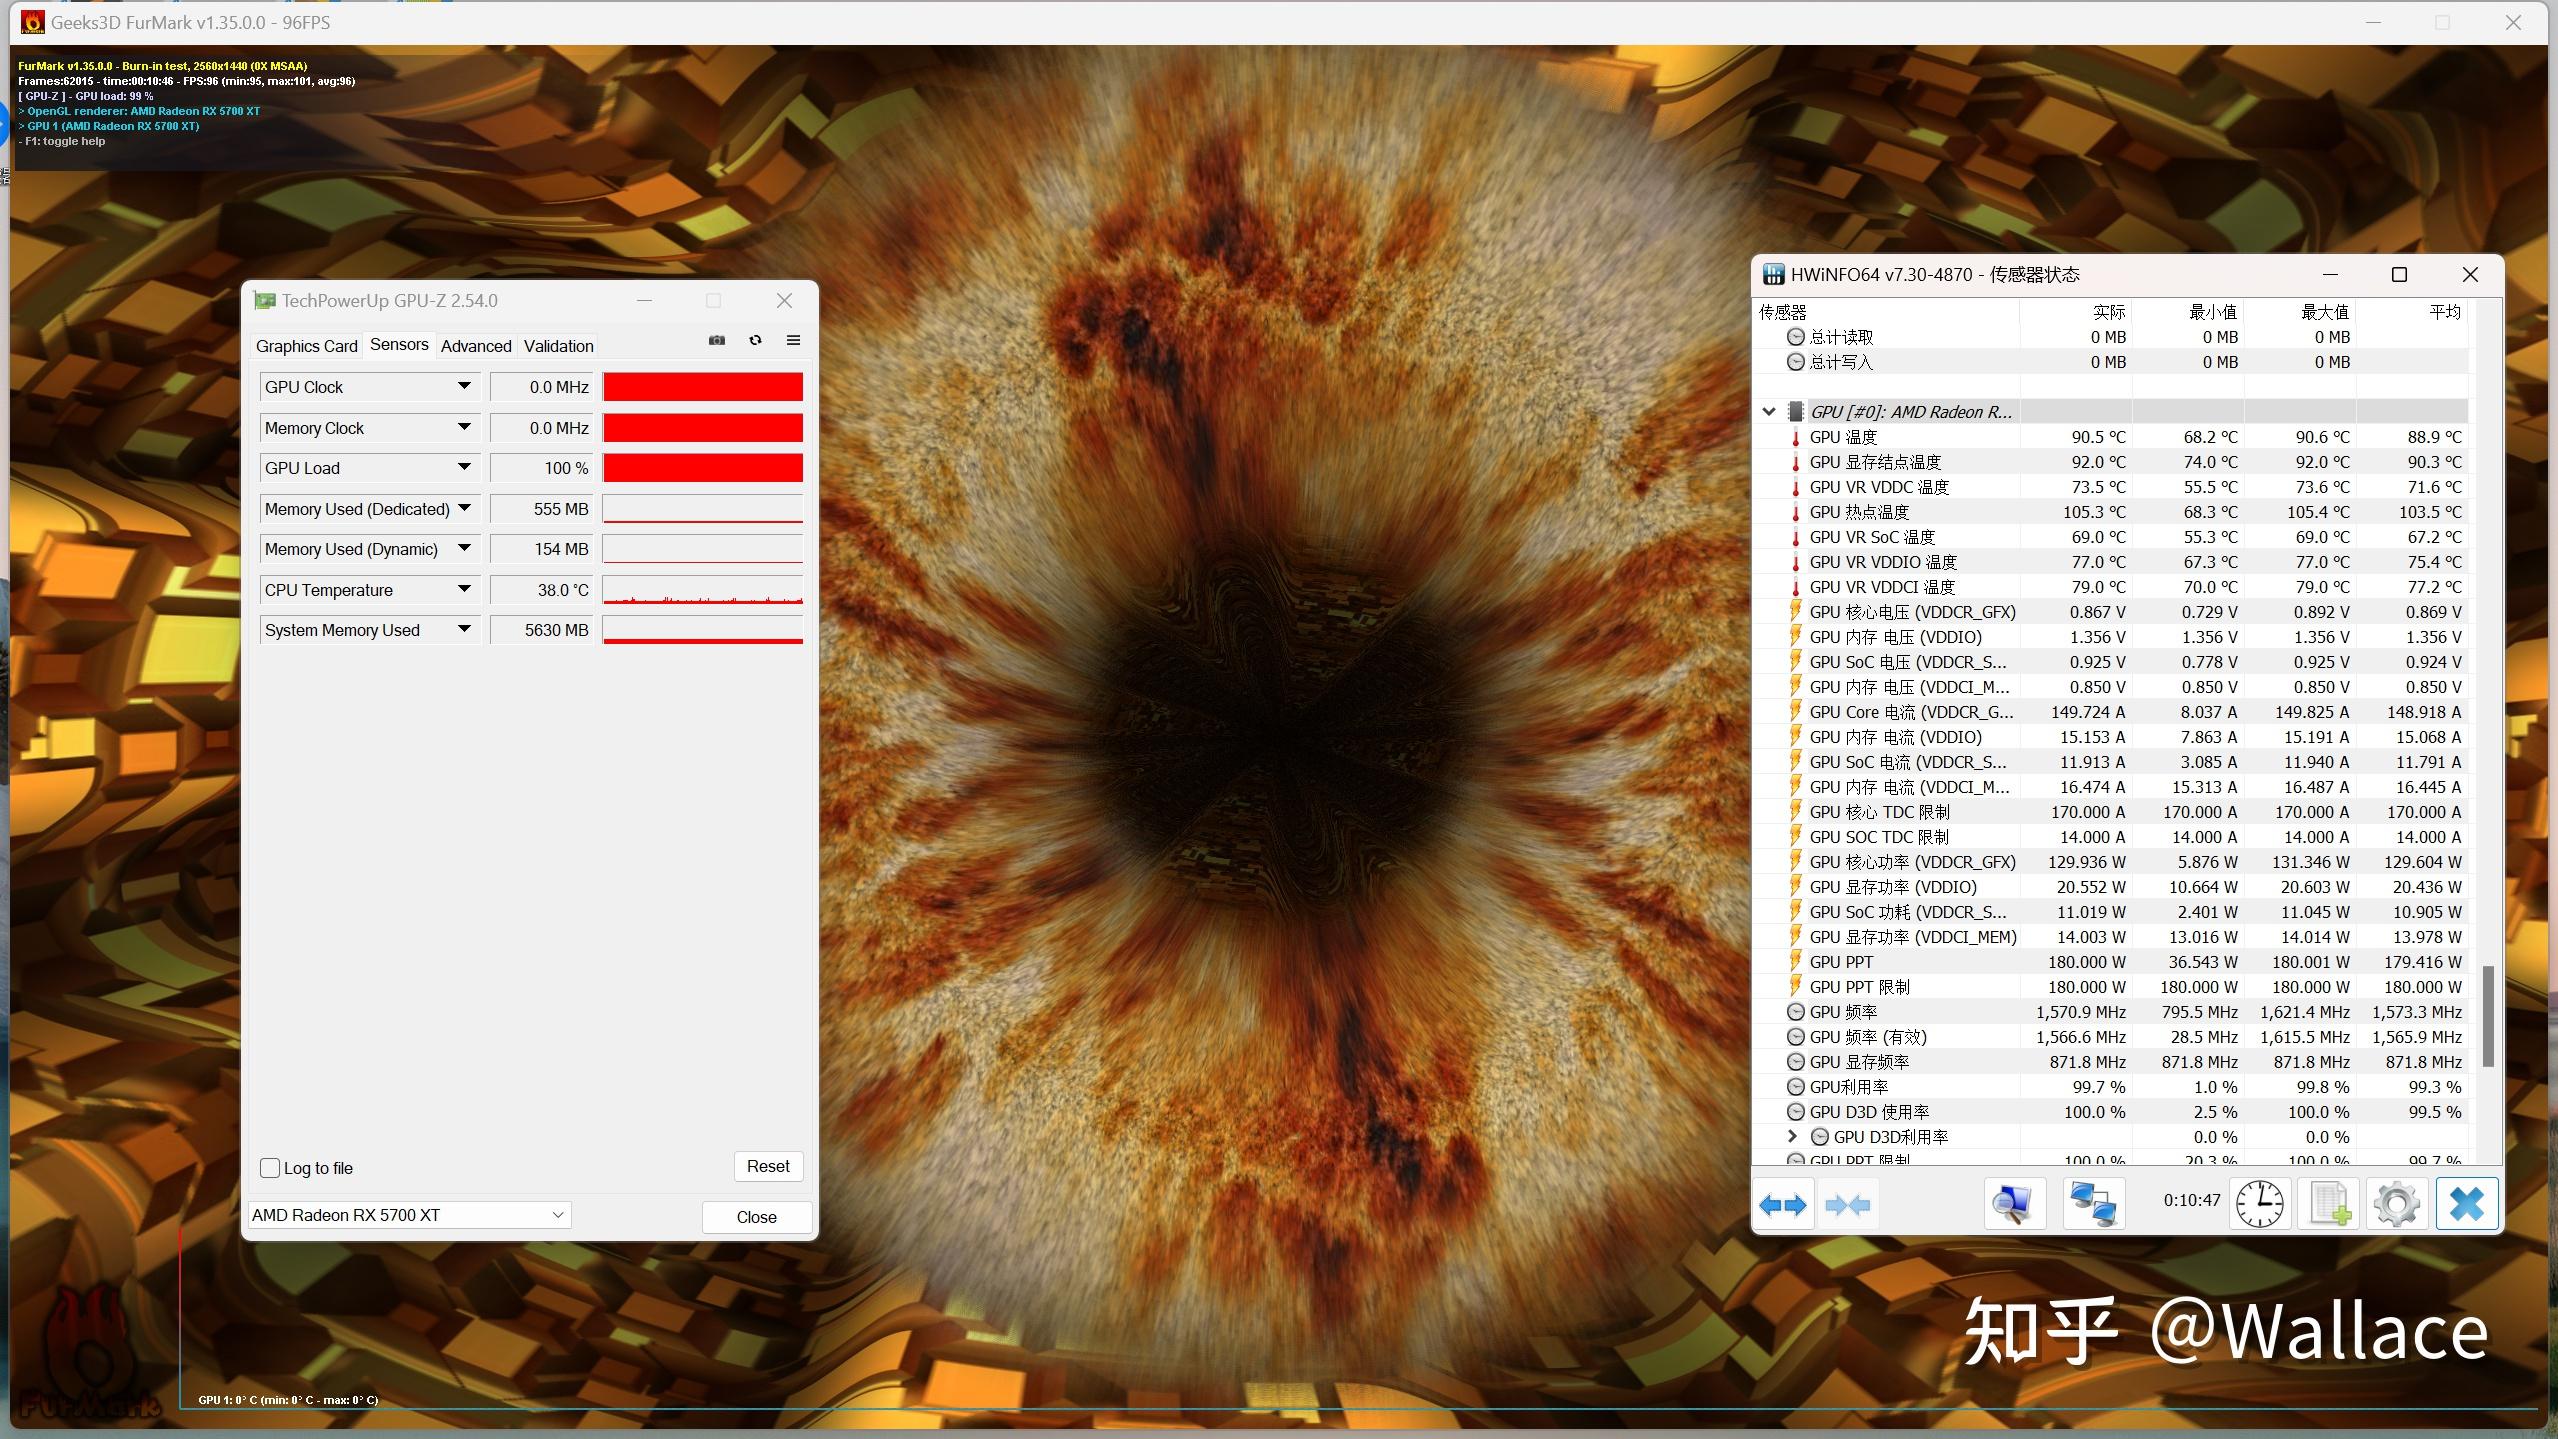
Task: Select AMD Radeon RX 5700 XT from dropdown
Action: [408, 1214]
